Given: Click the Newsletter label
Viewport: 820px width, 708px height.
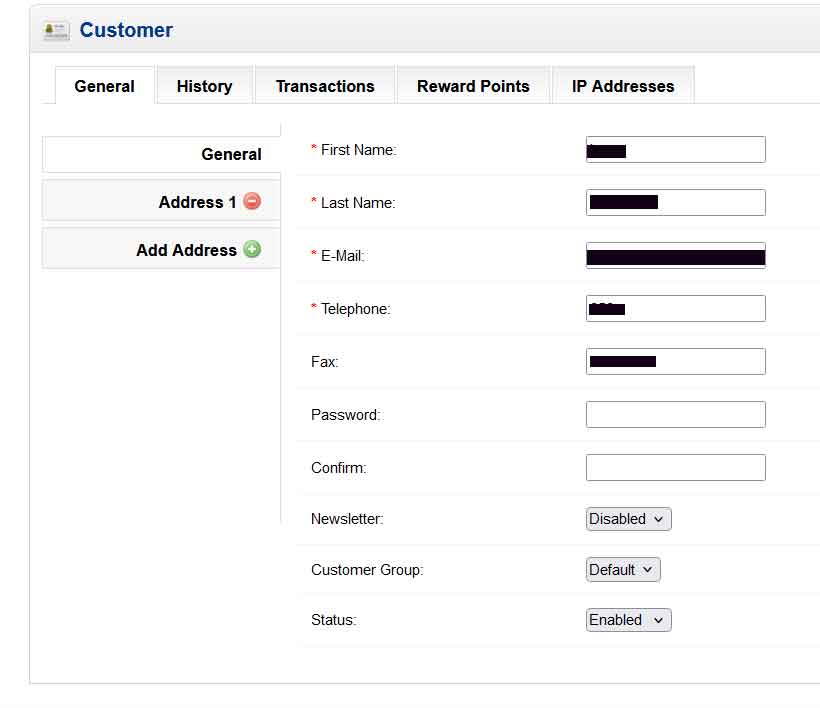Looking at the screenshot, I should [x=347, y=519].
